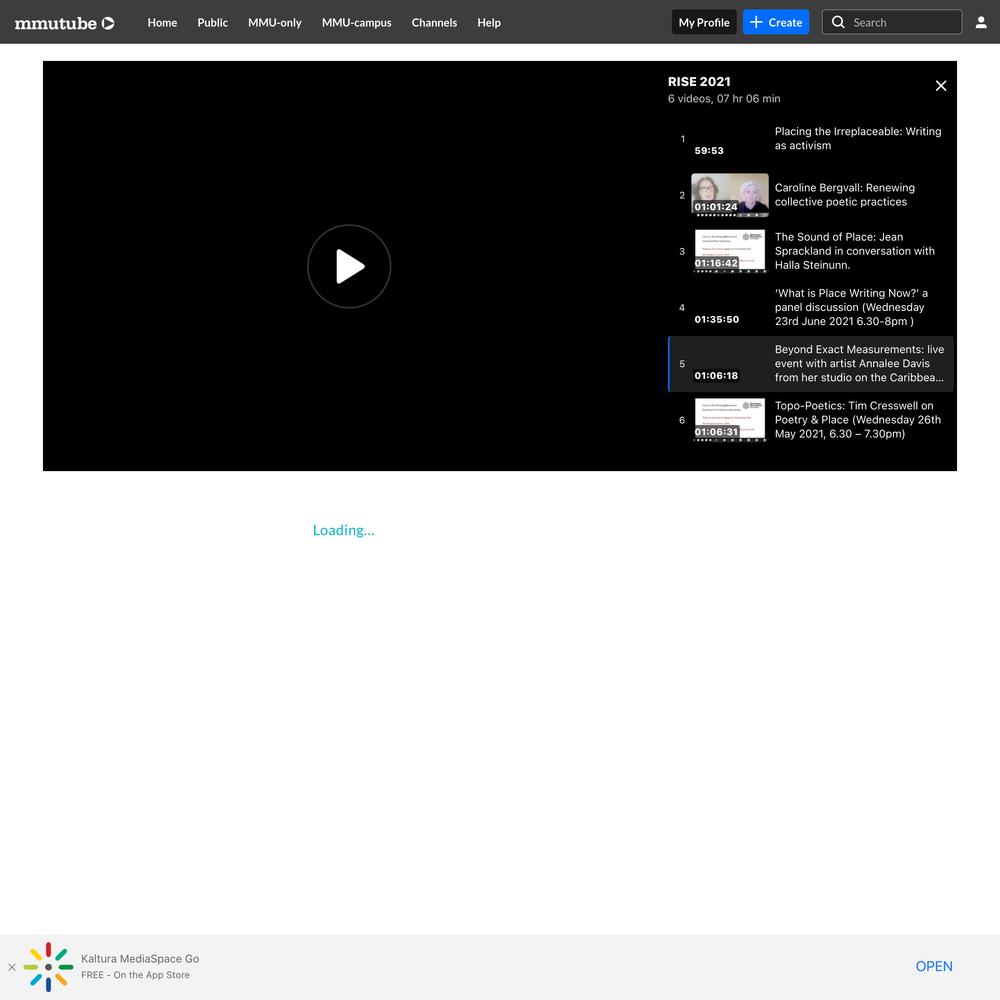Click the mmutube logo
The image size is (1000, 1000).
64,23
